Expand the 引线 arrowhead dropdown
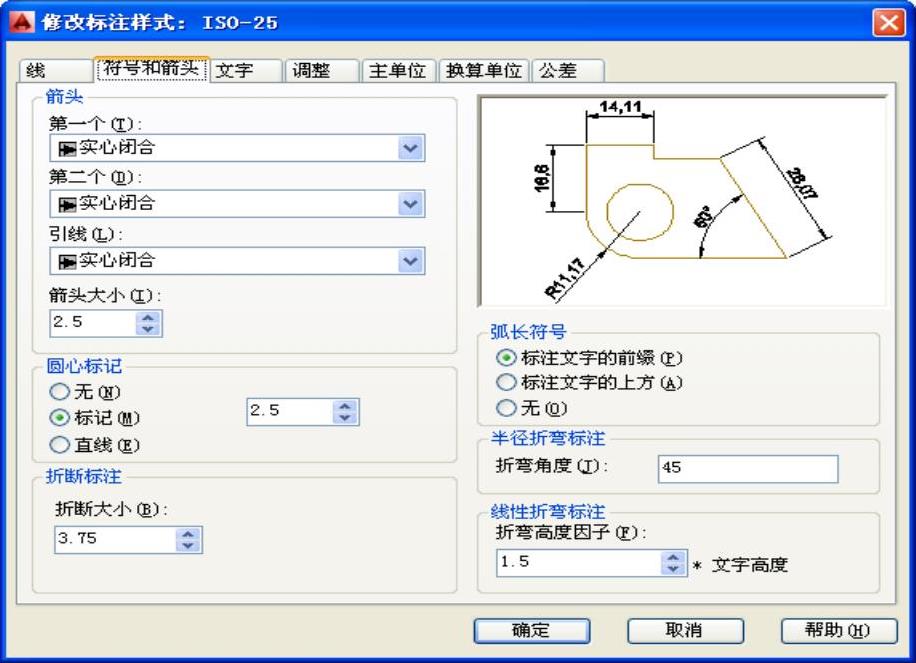 point(411,261)
